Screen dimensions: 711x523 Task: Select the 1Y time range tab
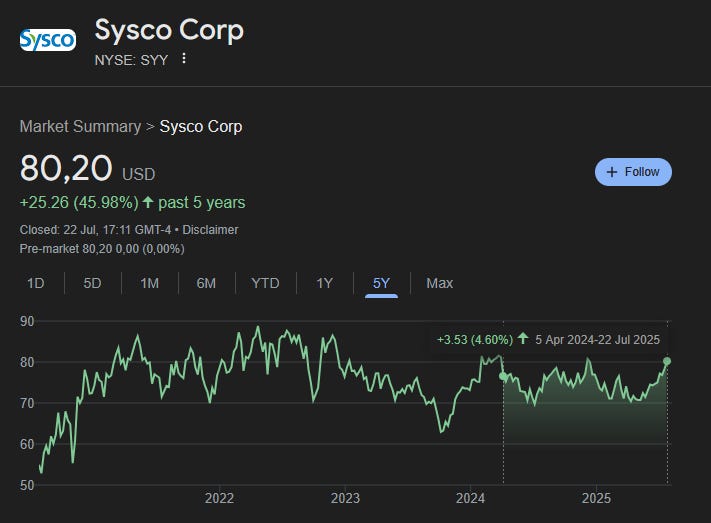pyautogui.click(x=324, y=283)
